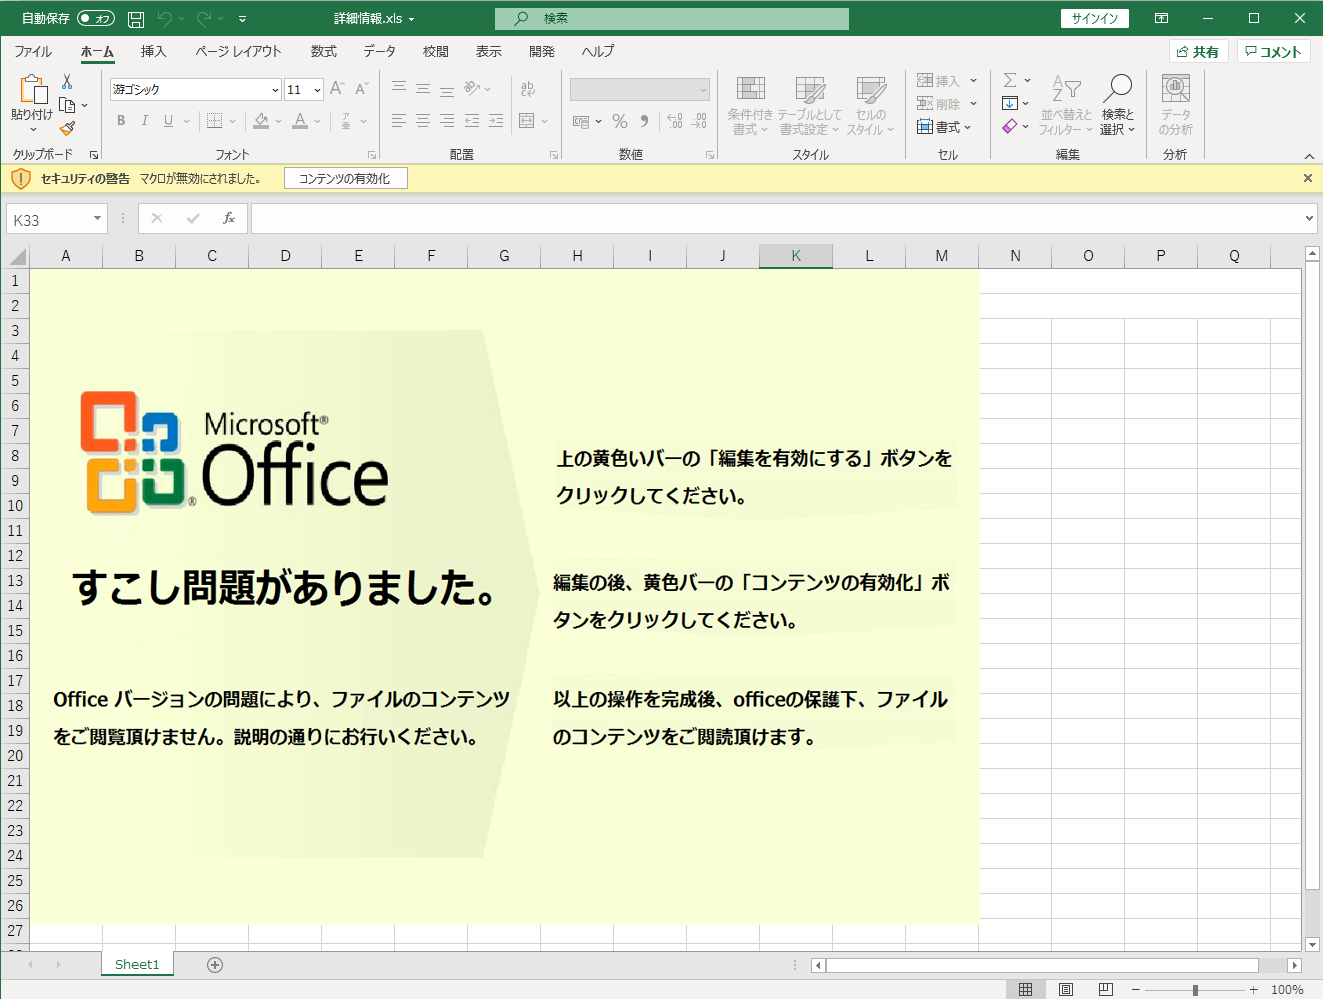Screen dimensions: 1323x999
Task: Open the ファイル tab
Action: (x=33, y=52)
